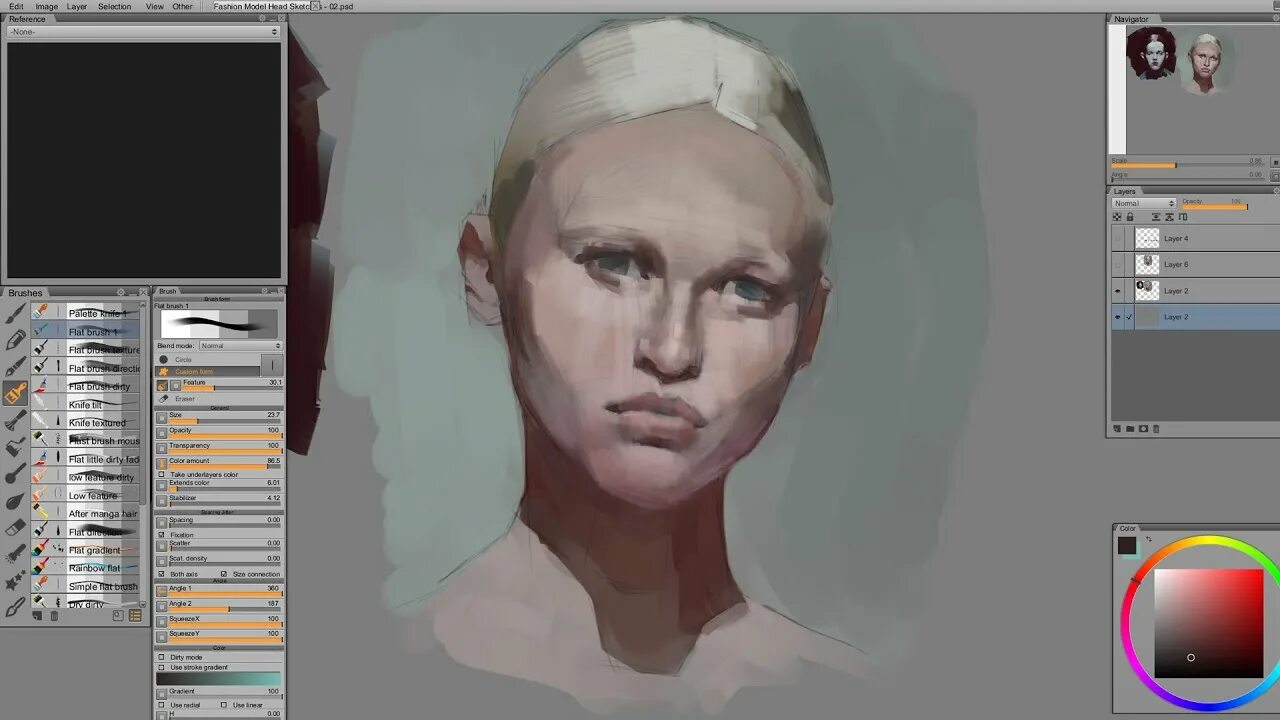Open the Selection menu
The height and width of the screenshot is (720, 1280).
click(114, 6)
